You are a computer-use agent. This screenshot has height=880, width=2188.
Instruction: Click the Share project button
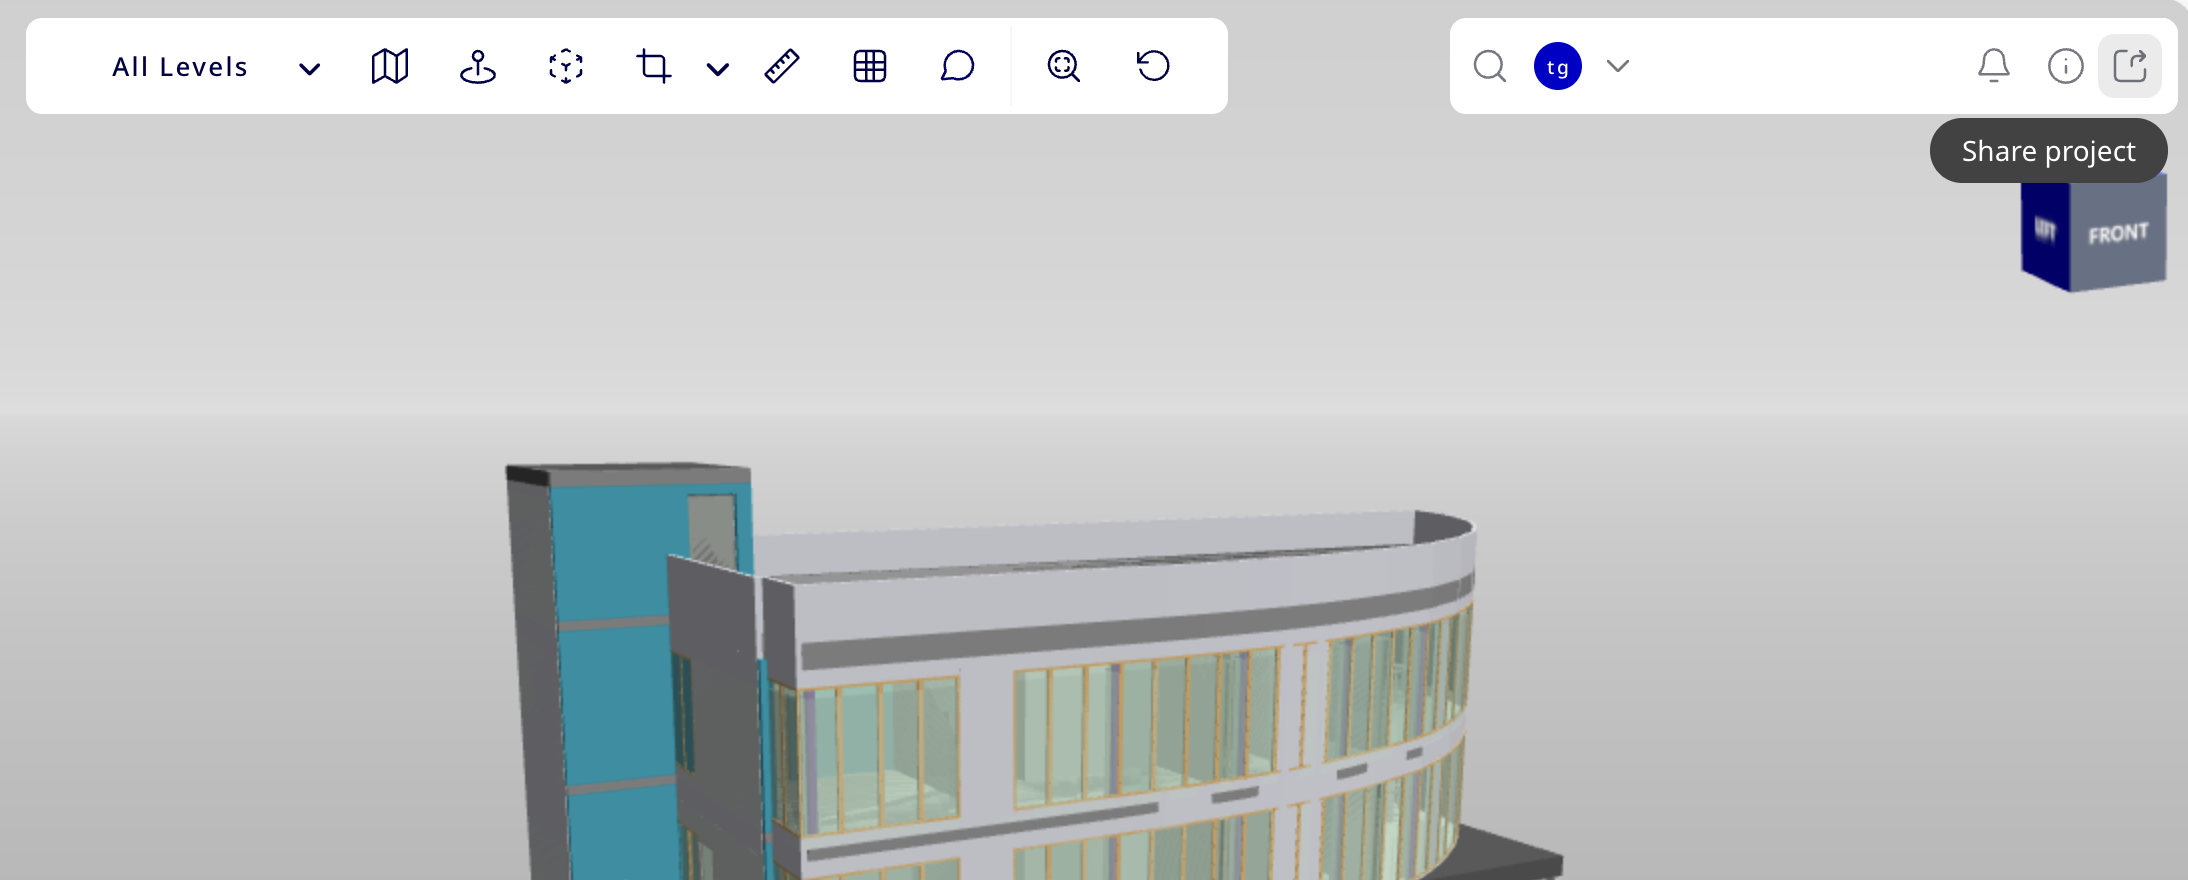(2129, 67)
